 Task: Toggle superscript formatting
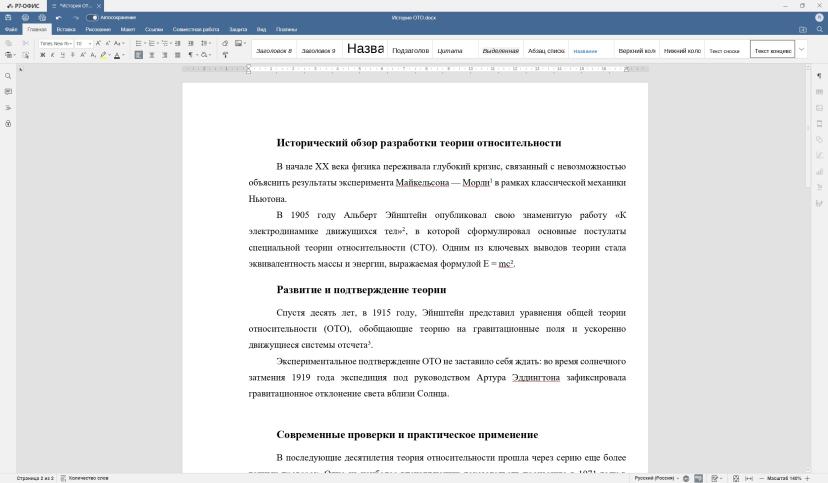(x=83, y=55)
